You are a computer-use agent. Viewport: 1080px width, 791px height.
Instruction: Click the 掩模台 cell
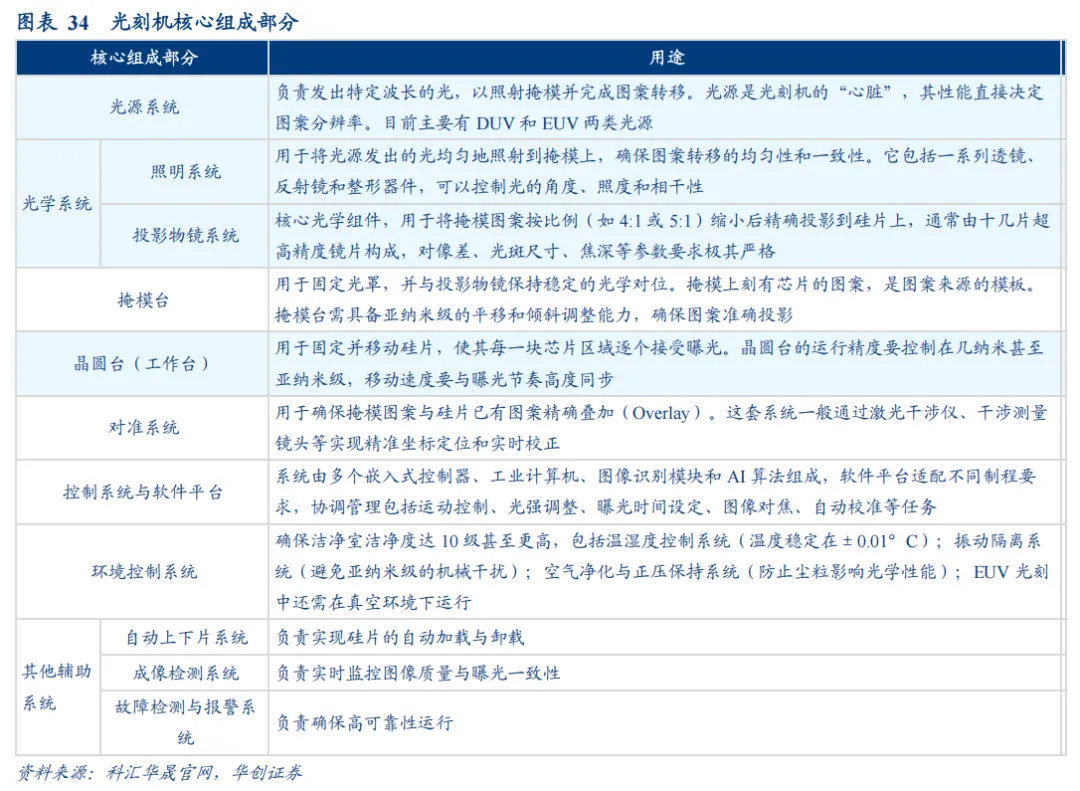click(143, 300)
